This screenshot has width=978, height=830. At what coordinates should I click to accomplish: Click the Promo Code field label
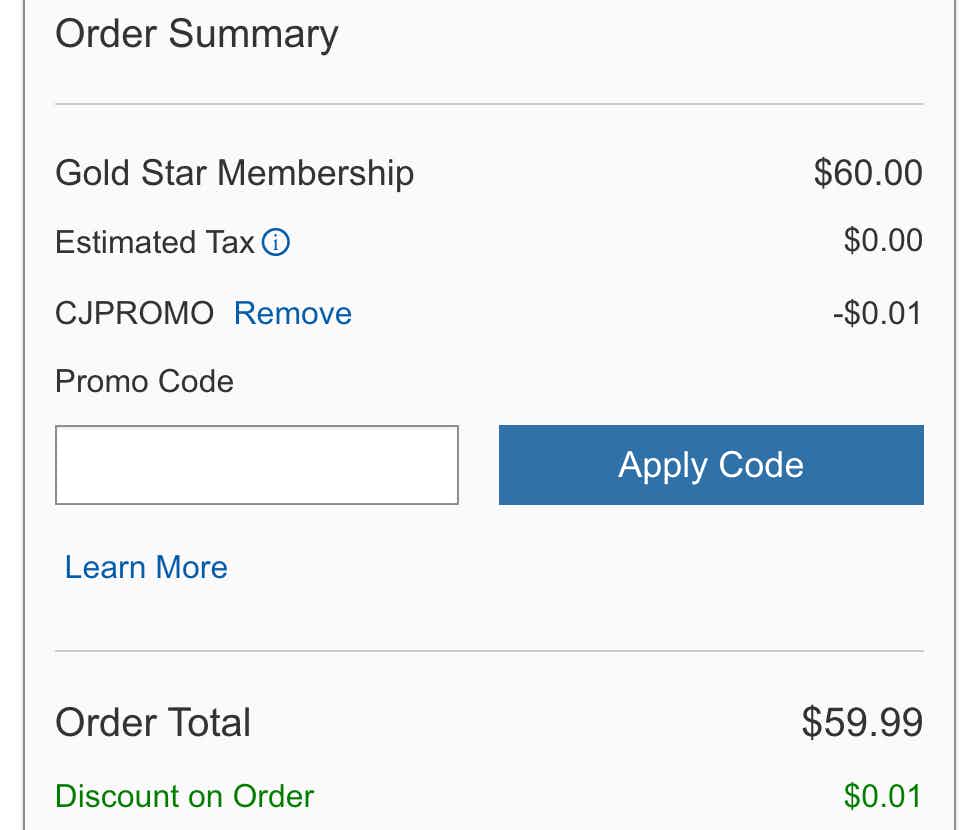(x=144, y=382)
